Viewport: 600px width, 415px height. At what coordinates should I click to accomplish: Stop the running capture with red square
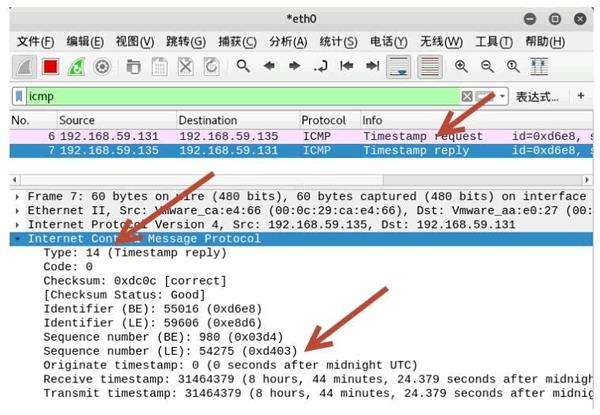tap(51, 67)
